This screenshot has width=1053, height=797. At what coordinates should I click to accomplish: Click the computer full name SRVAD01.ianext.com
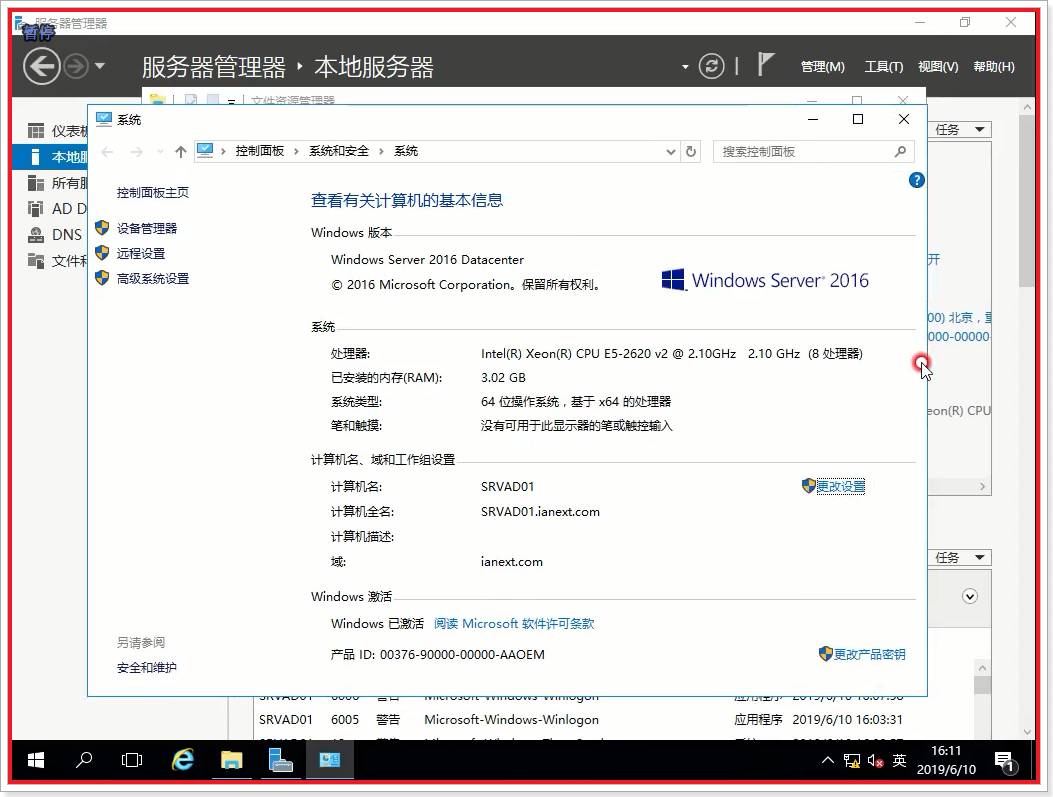pyautogui.click(x=540, y=512)
